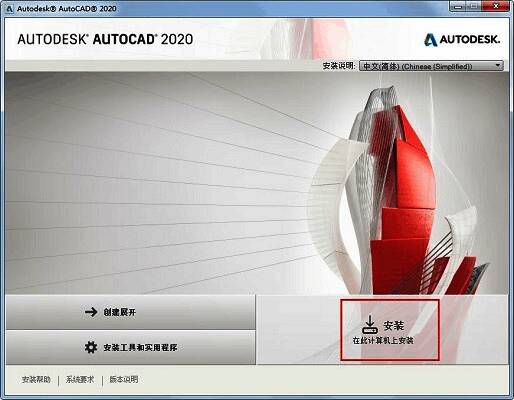The image size is (514, 400).
Task: Open the 版本说明 link
Action: (124, 379)
